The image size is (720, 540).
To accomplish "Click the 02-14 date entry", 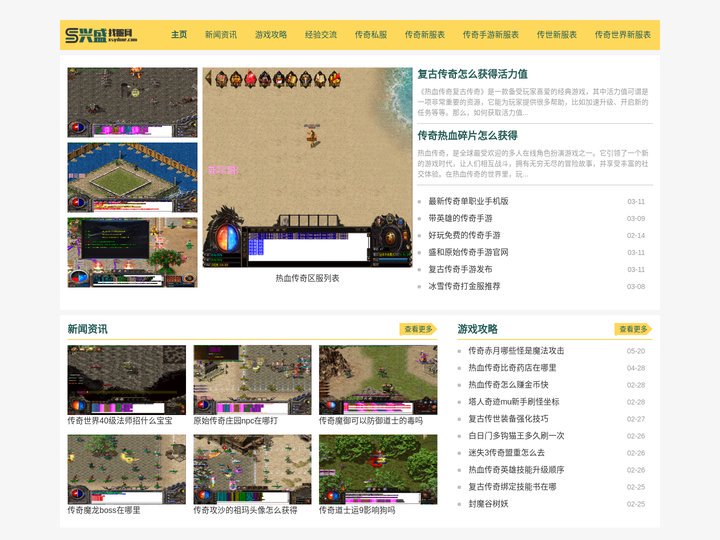I will (636, 236).
